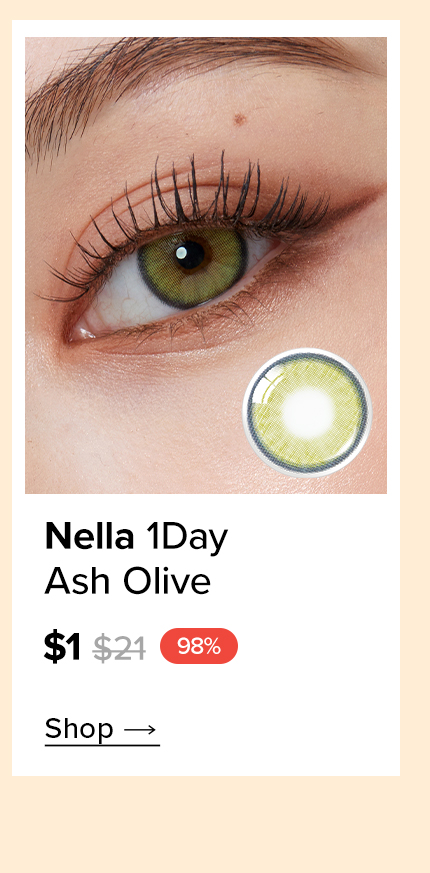
Task: Click the $1 sale price
Action: tap(62, 648)
